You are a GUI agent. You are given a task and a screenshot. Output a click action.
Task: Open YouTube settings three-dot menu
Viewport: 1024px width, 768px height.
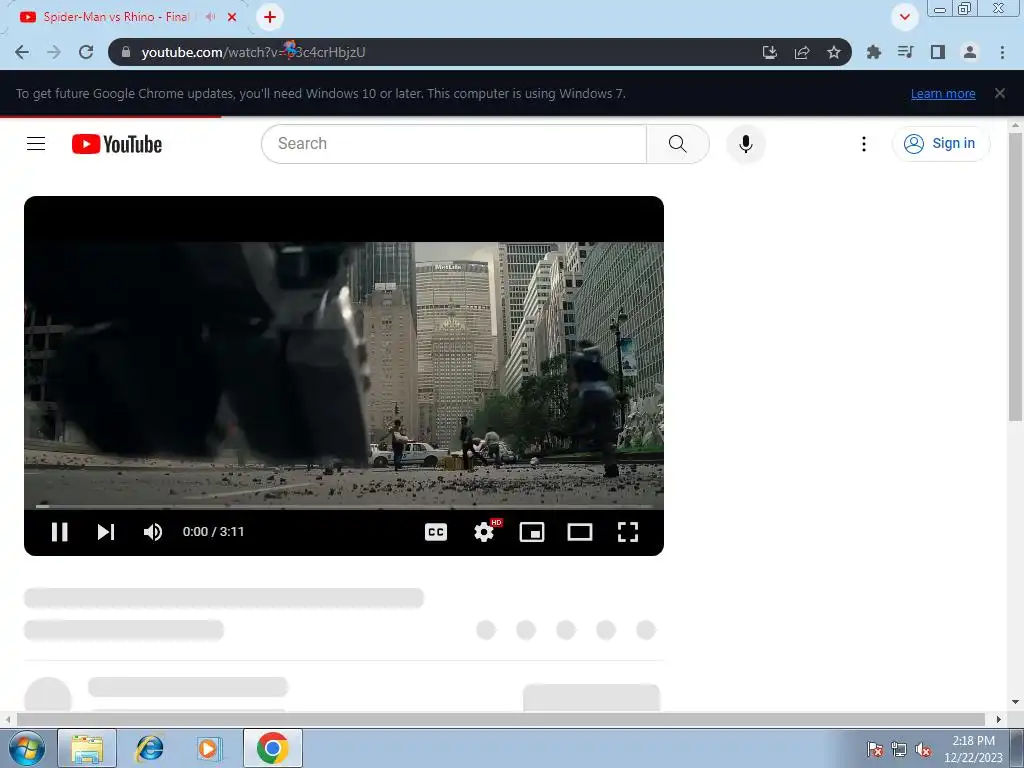click(863, 144)
